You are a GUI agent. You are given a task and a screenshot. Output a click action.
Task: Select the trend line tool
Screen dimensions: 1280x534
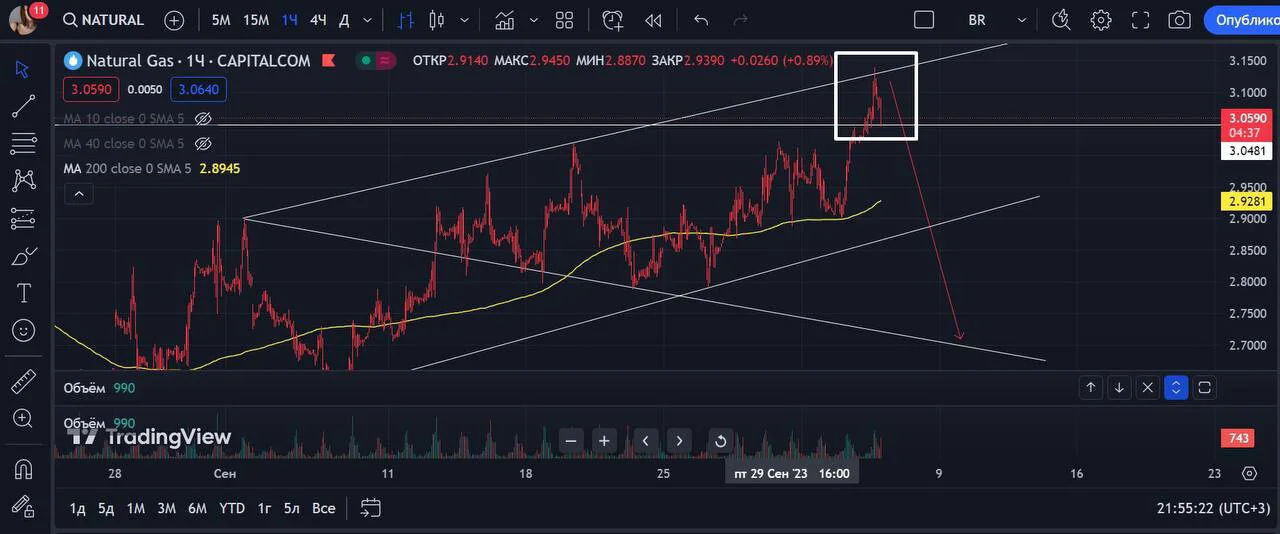[23, 106]
